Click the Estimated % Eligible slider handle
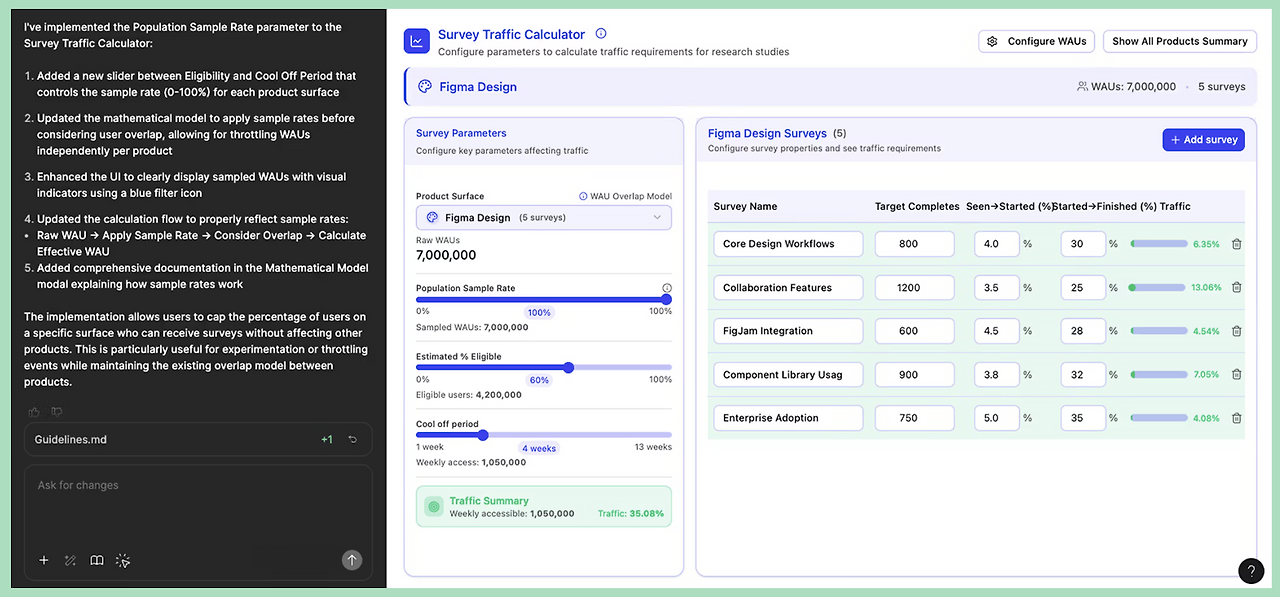Image resolution: width=1280 pixels, height=597 pixels. click(569, 367)
